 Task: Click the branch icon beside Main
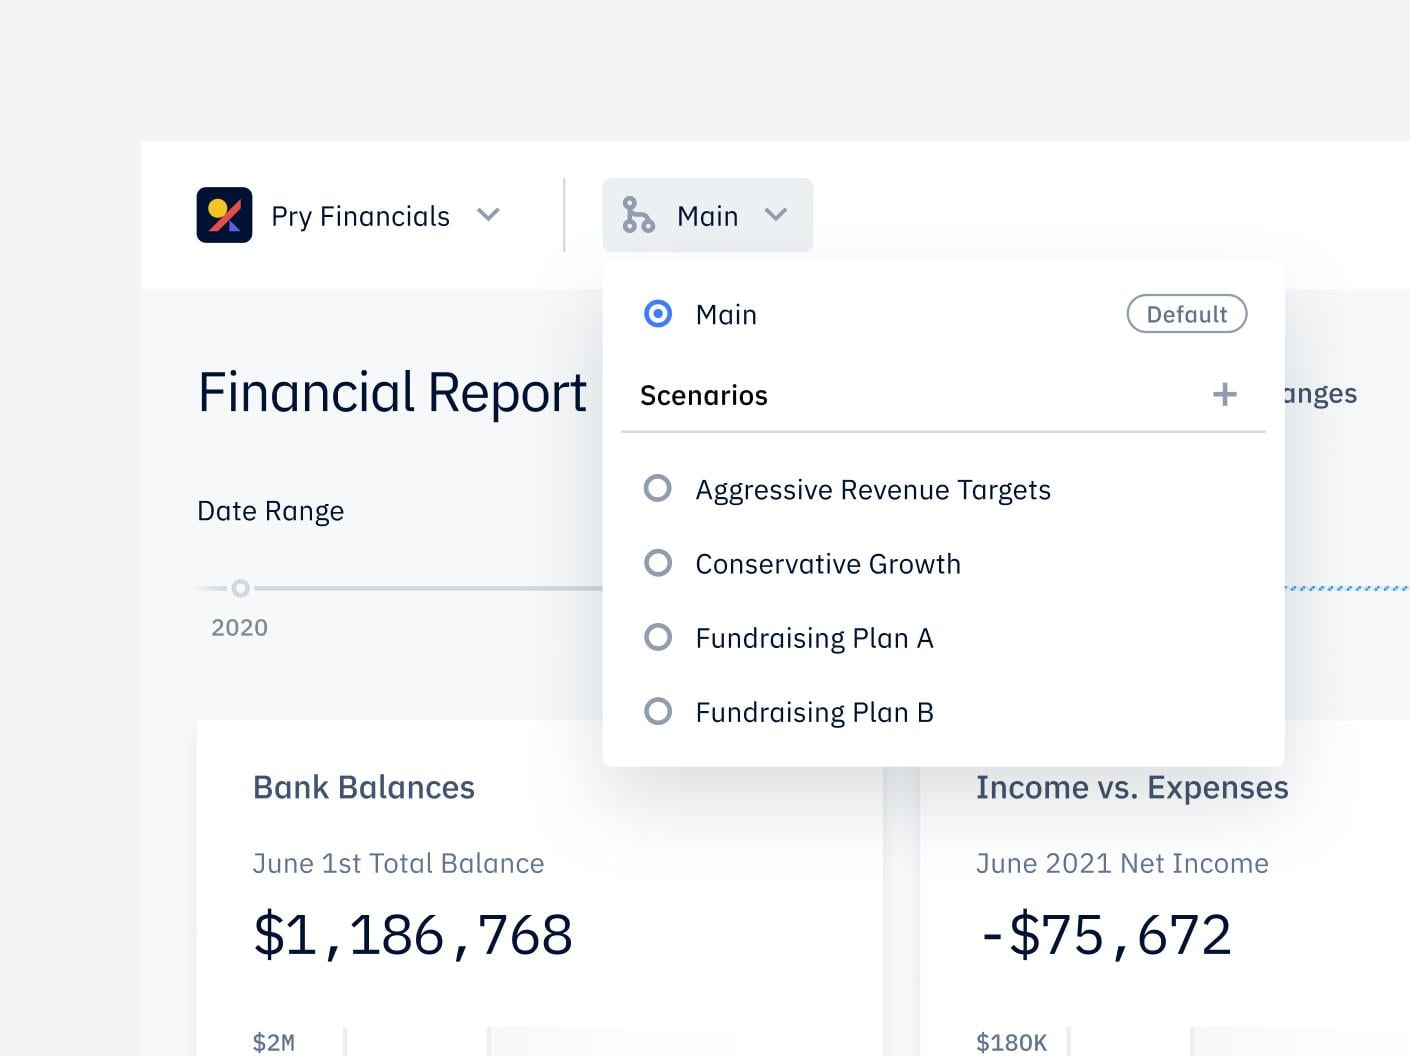[x=638, y=215]
